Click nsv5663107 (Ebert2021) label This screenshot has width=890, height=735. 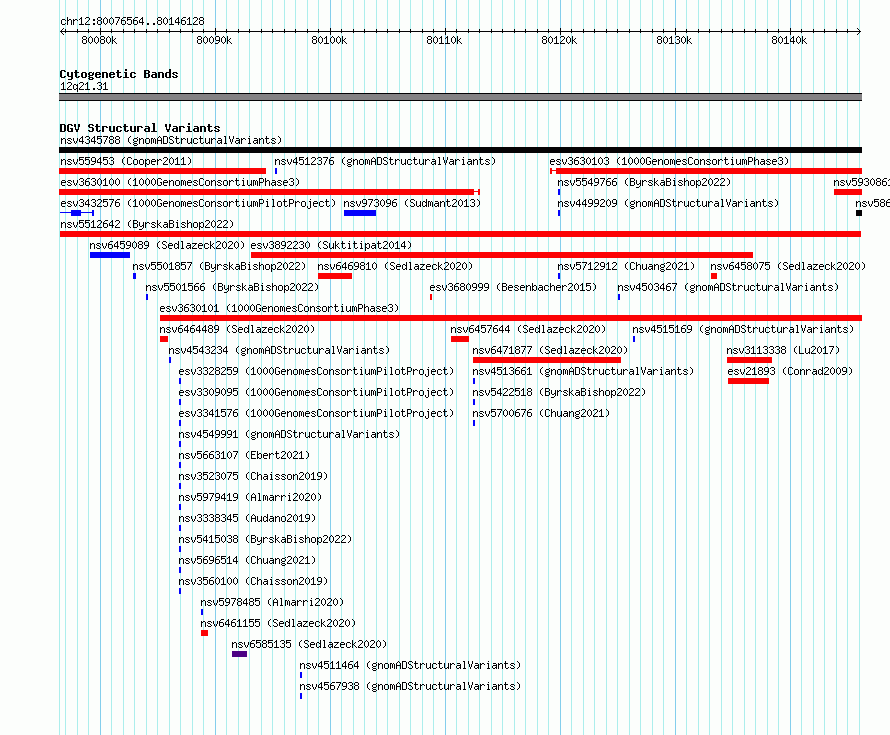tap(245, 455)
